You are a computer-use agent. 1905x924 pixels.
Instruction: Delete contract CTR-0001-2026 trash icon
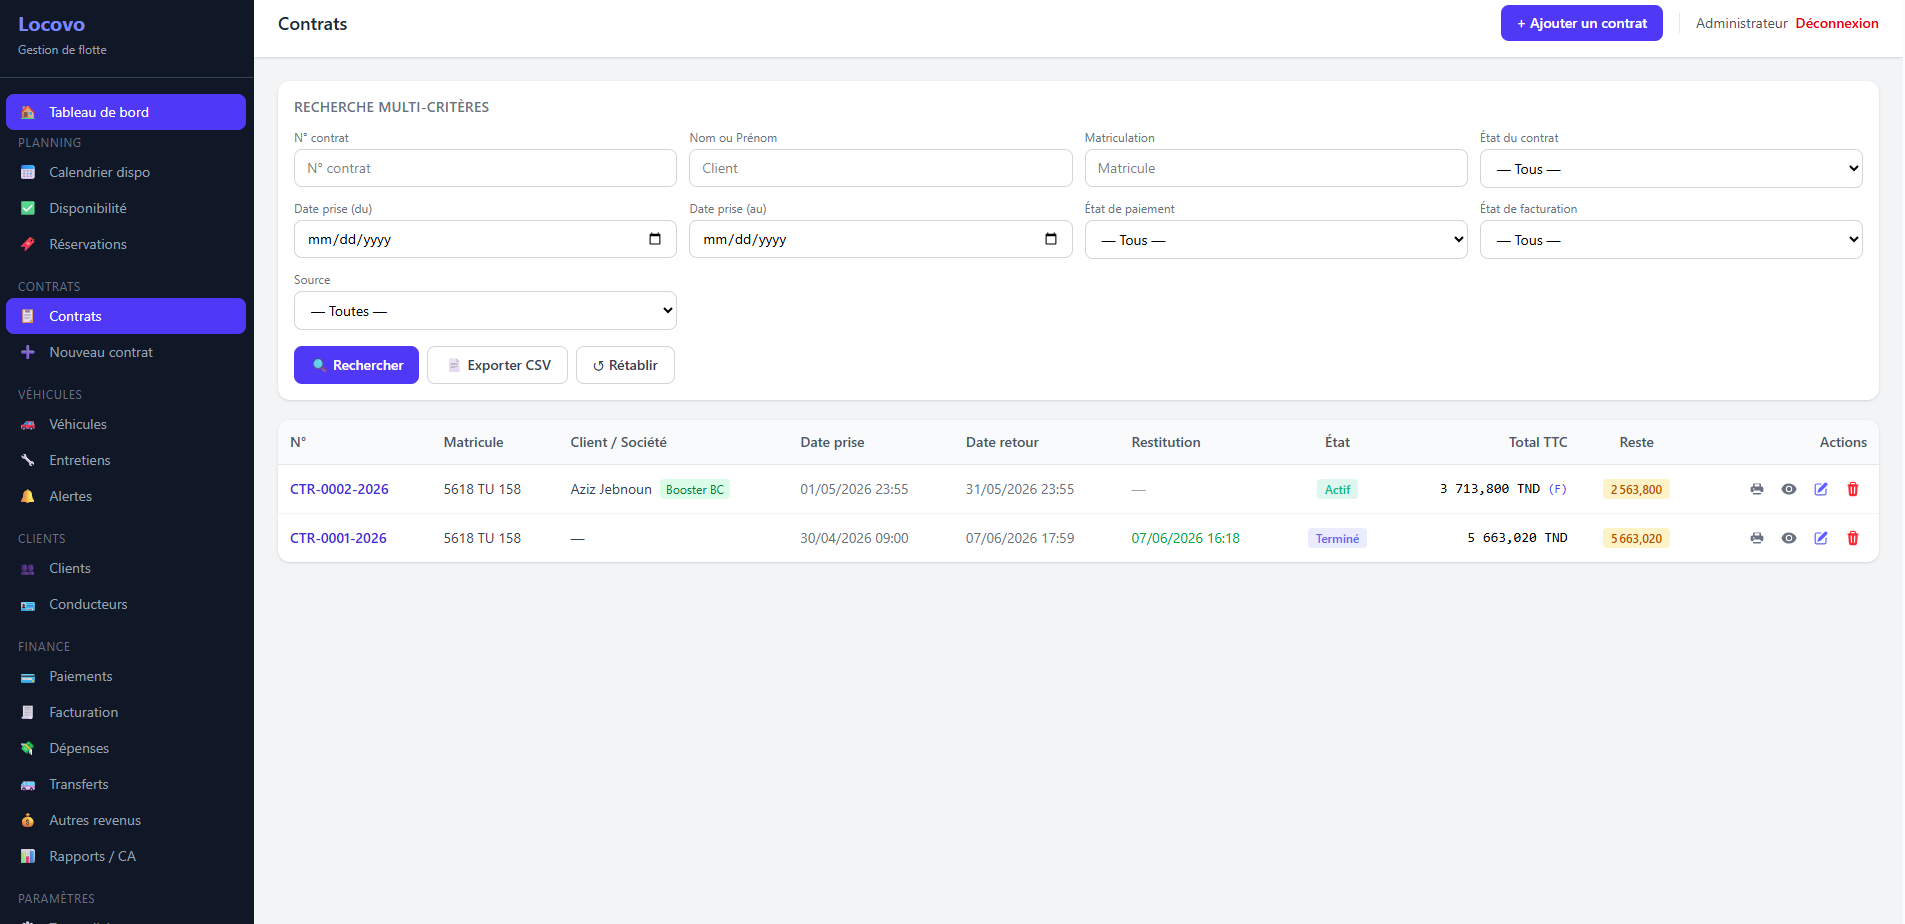coord(1853,538)
